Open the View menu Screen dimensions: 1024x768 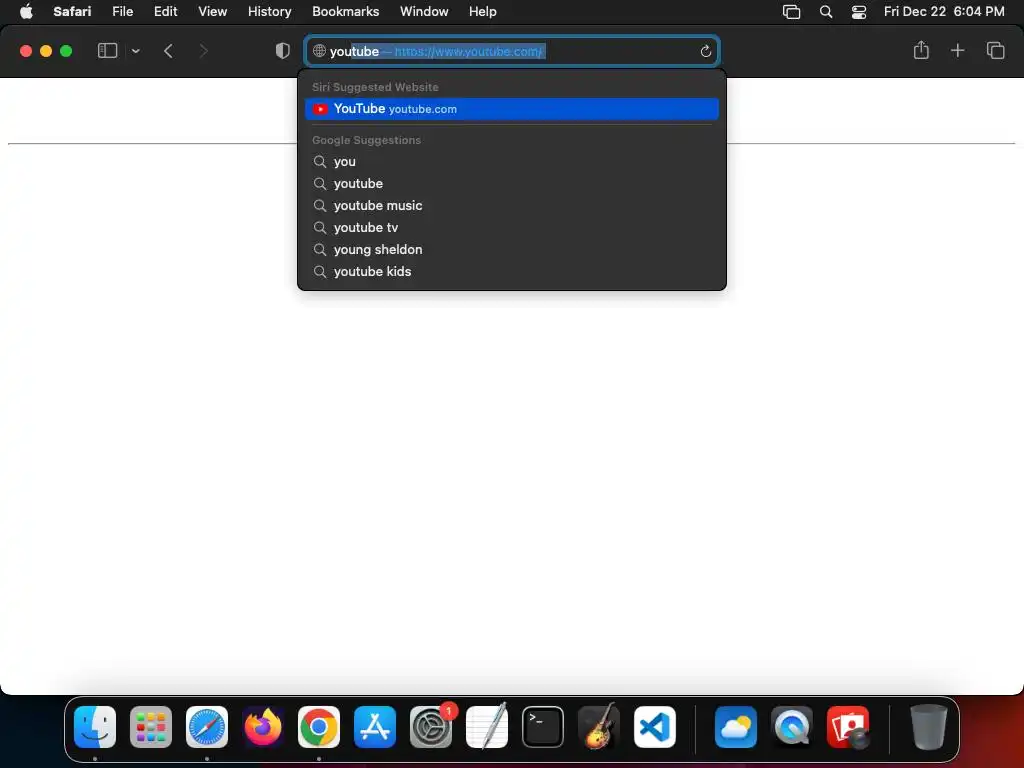(212, 12)
